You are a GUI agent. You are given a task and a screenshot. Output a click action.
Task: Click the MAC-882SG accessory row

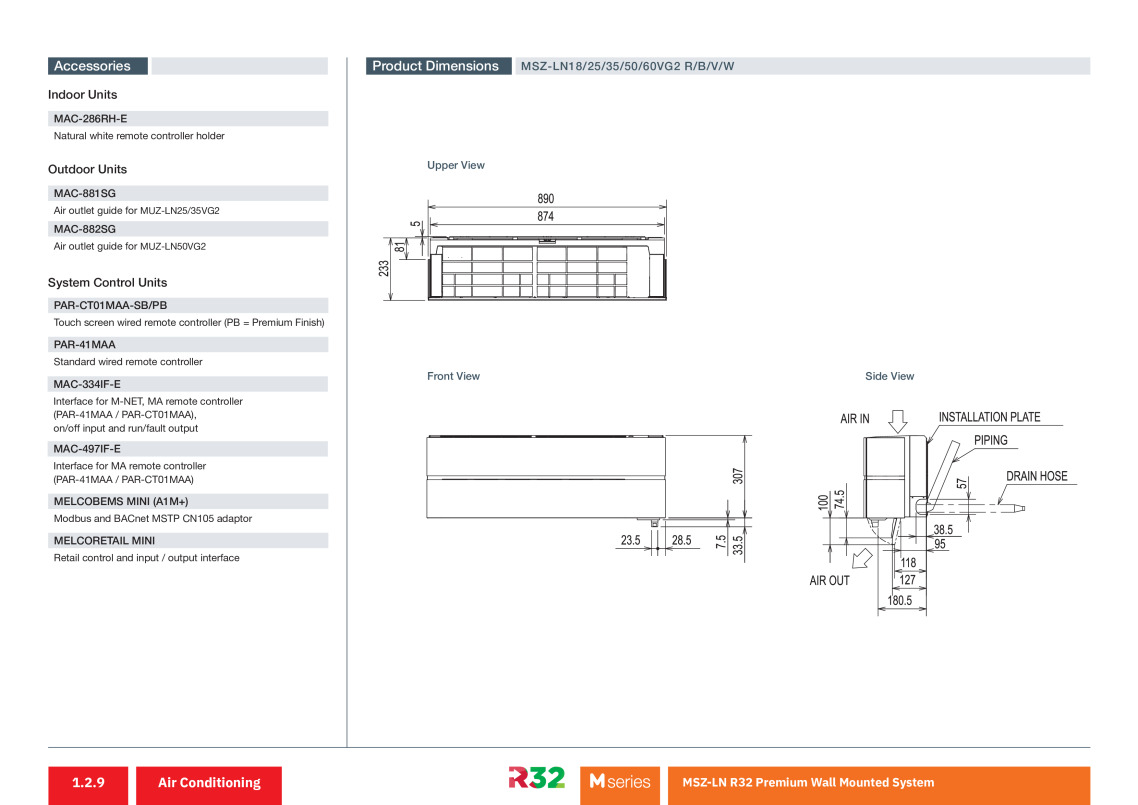(x=188, y=229)
